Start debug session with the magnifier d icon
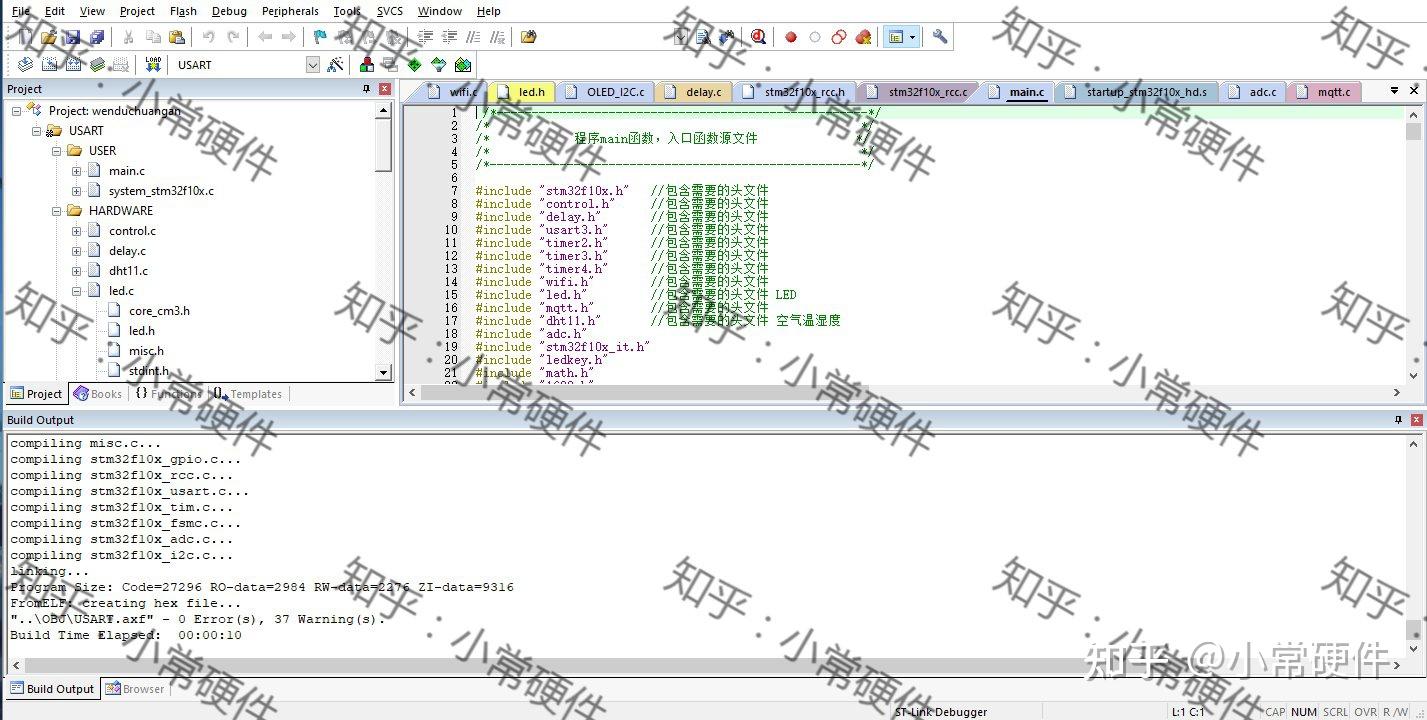Viewport: 1427px width, 720px height. tap(759, 37)
